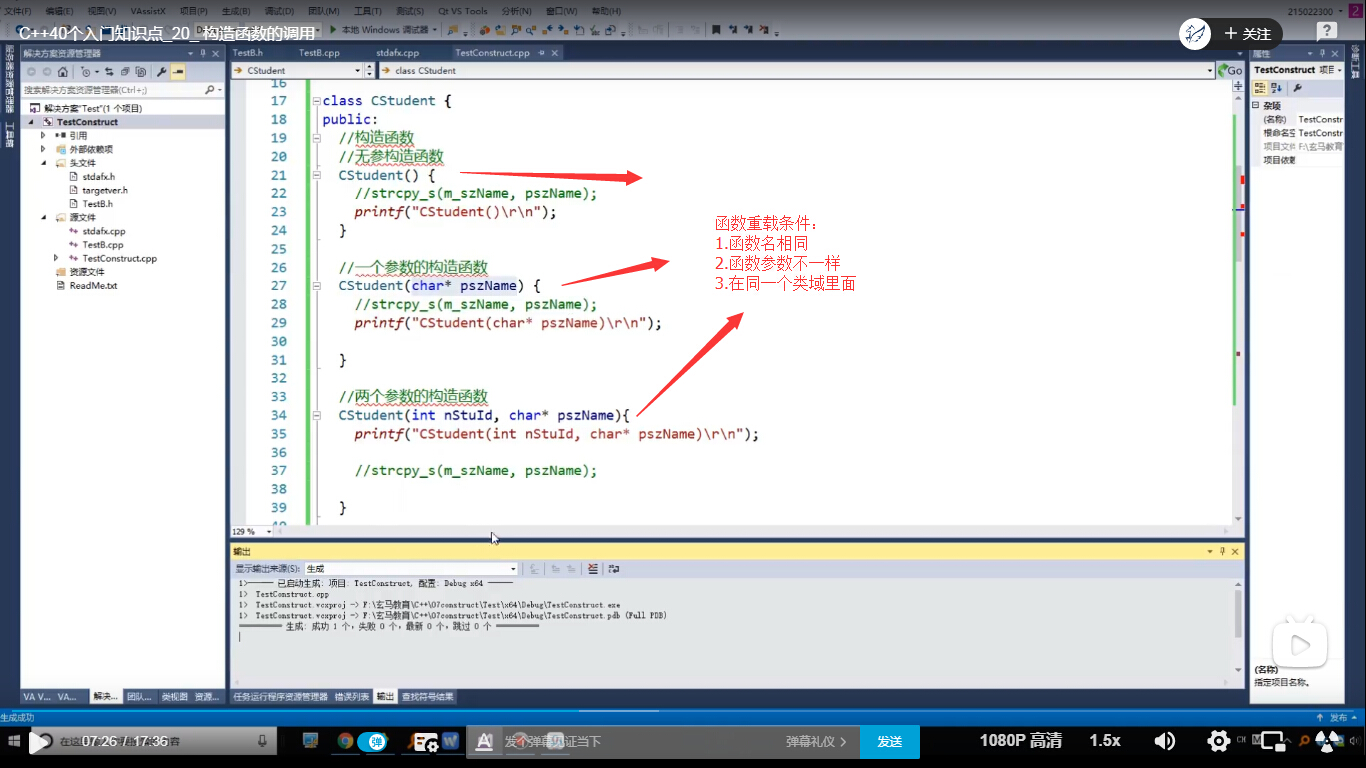Click the Solution Explorer search field
The image size is (1366, 768).
pyautogui.click(x=112, y=90)
